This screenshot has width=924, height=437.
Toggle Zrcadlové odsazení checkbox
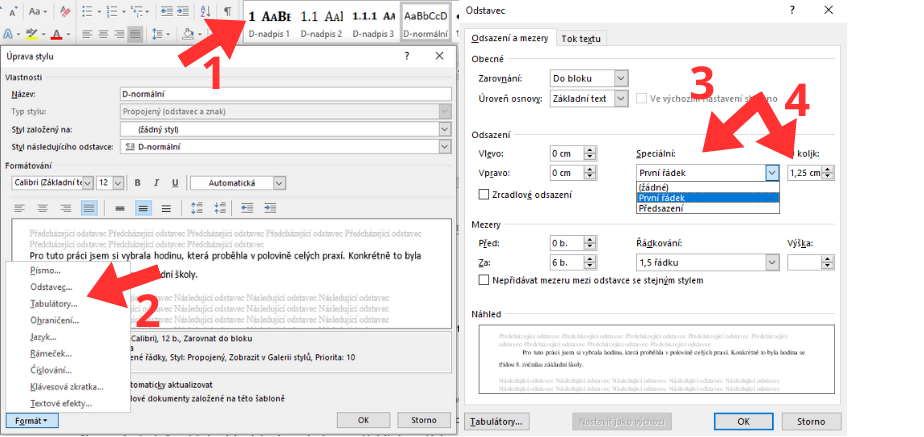pyautogui.click(x=484, y=194)
